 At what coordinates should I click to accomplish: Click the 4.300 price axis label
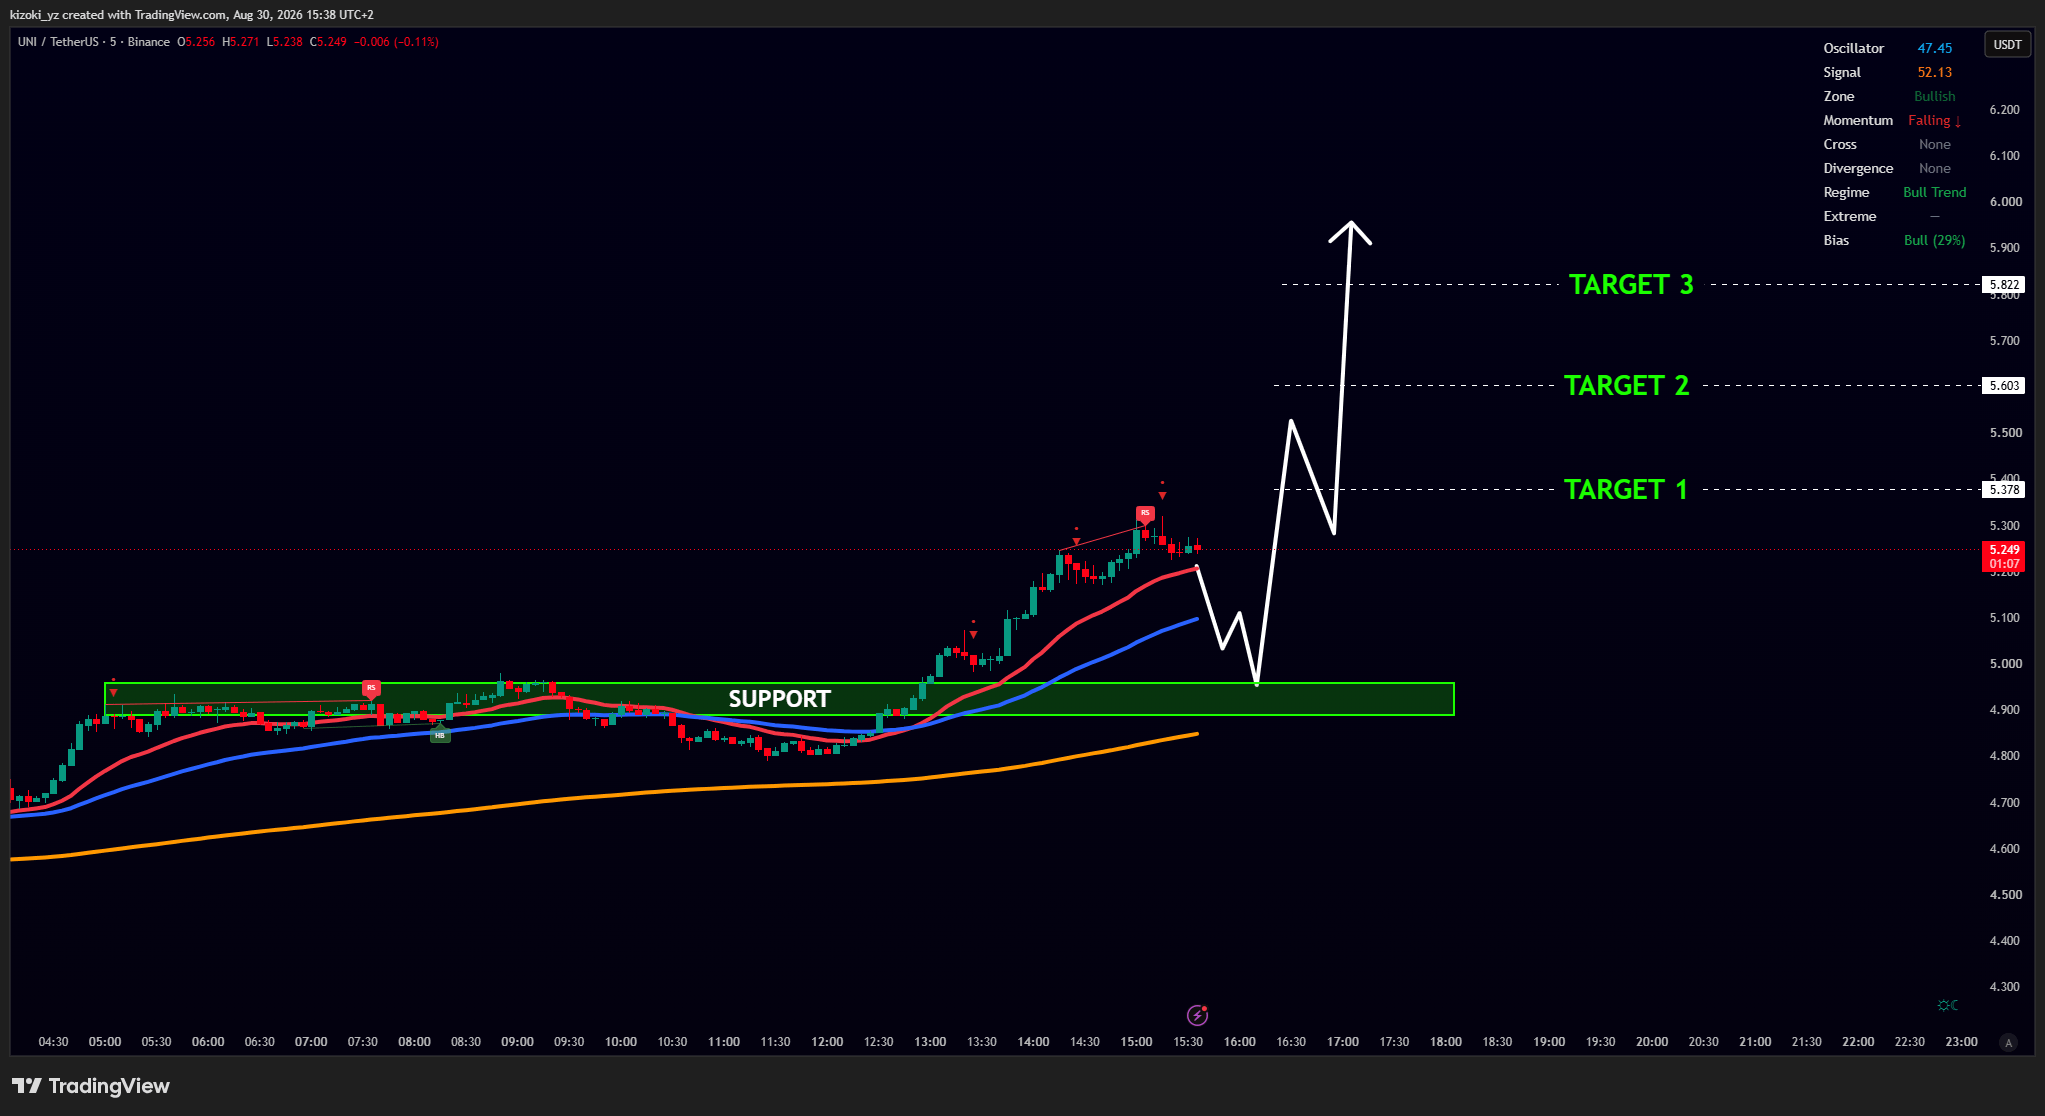[x=2004, y=987]
